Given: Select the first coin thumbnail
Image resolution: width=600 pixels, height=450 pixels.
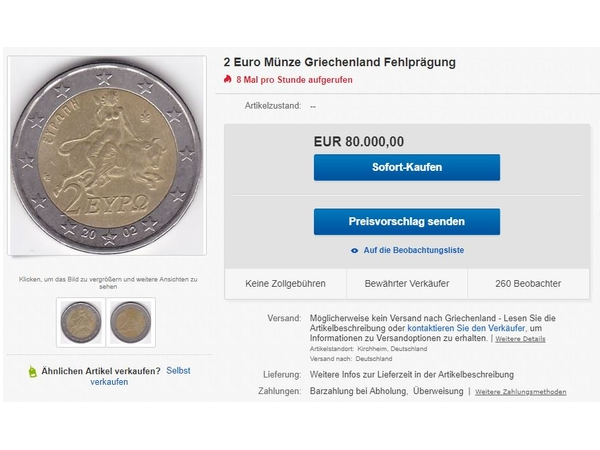Looking at the screenshot, I should click(81, 321).
